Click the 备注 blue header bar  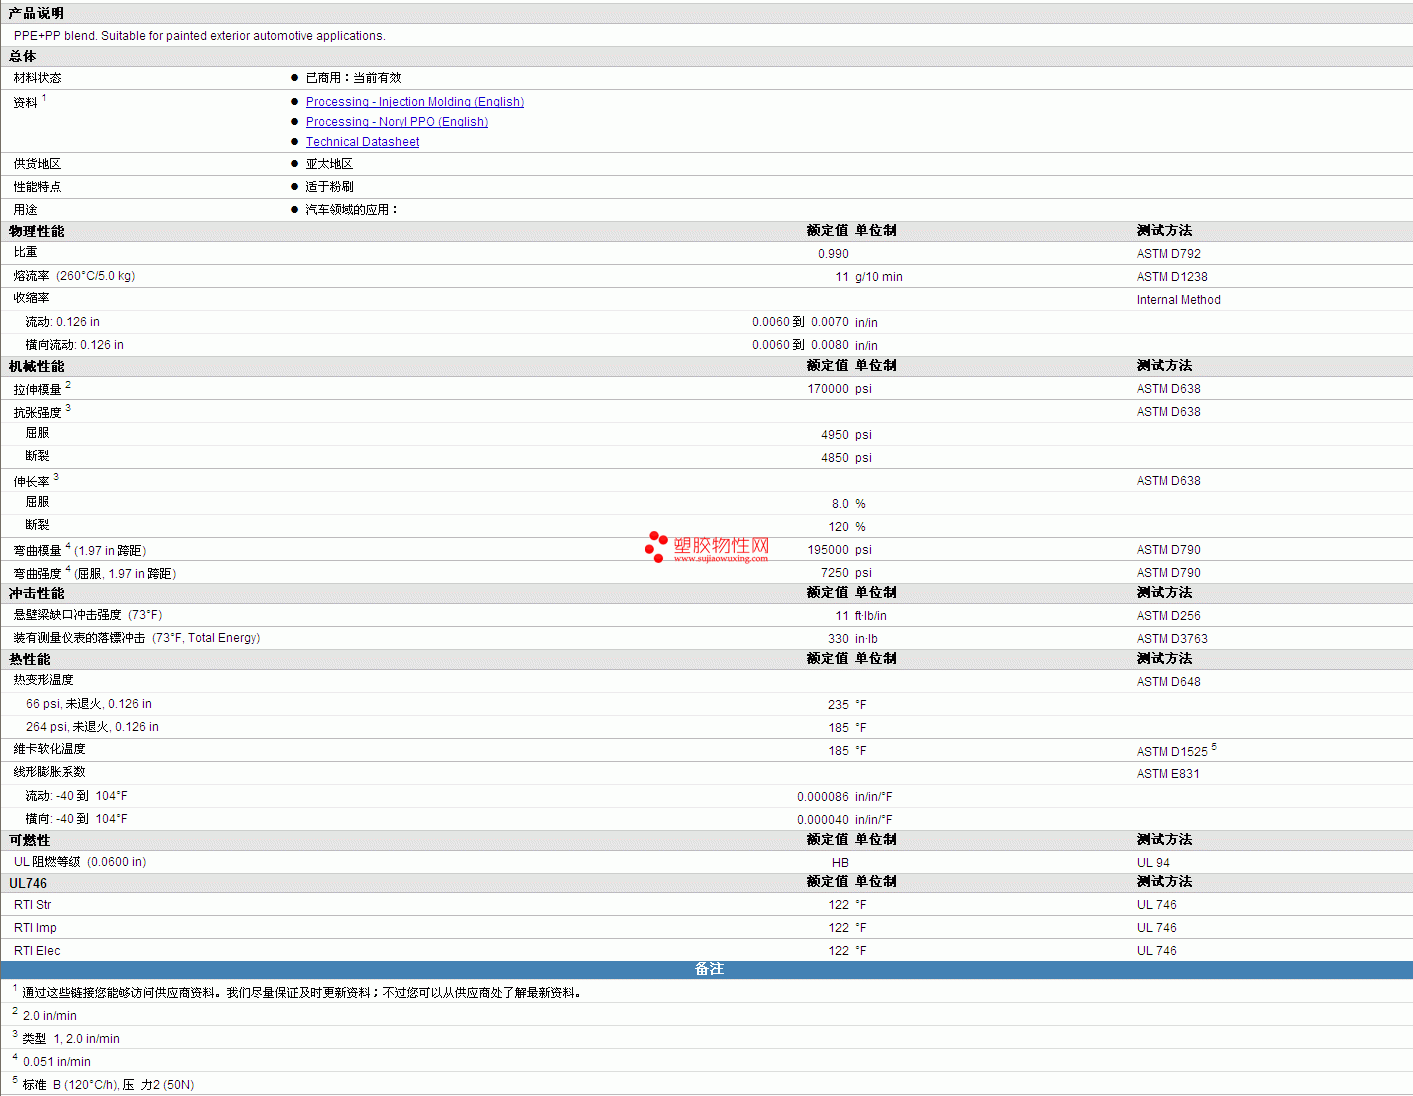point(706,969)
